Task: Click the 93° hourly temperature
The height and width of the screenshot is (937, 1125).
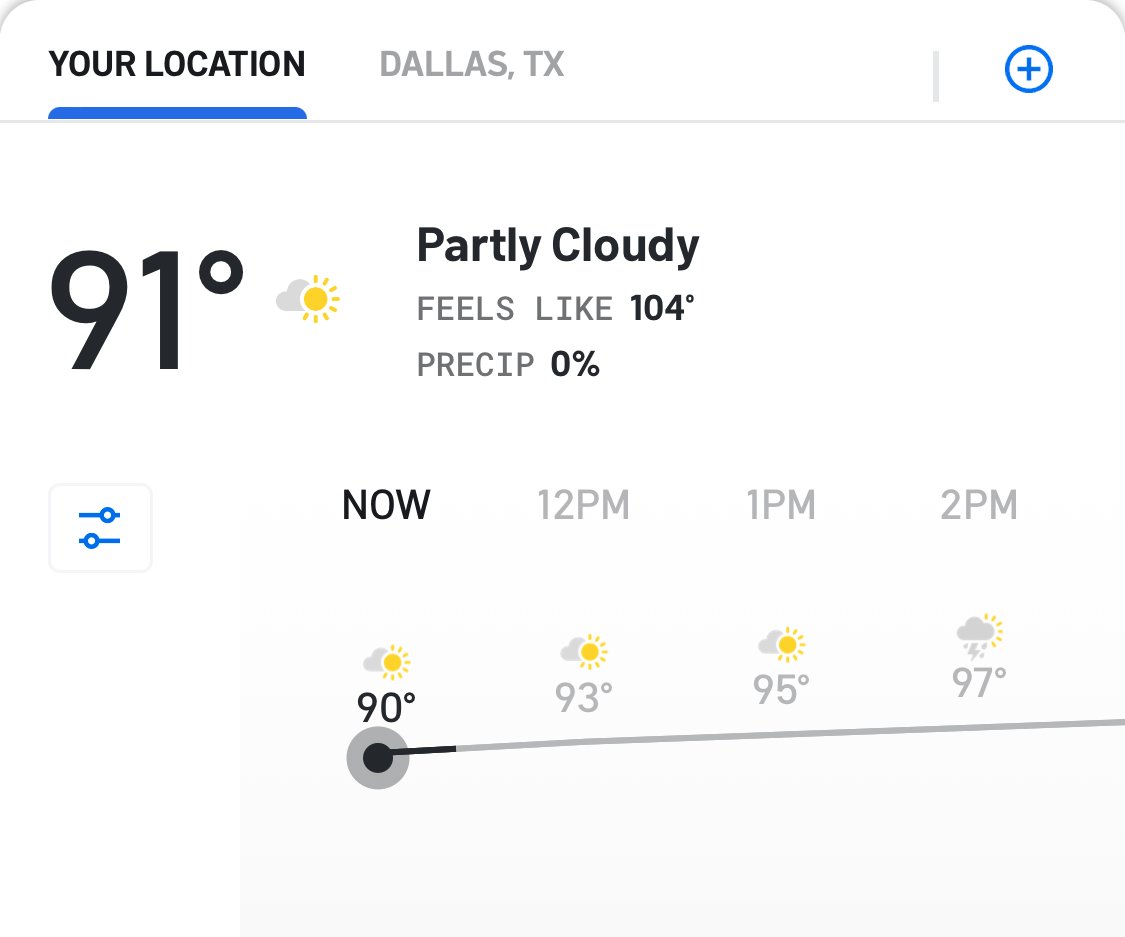Action: [x=584, y=697]
